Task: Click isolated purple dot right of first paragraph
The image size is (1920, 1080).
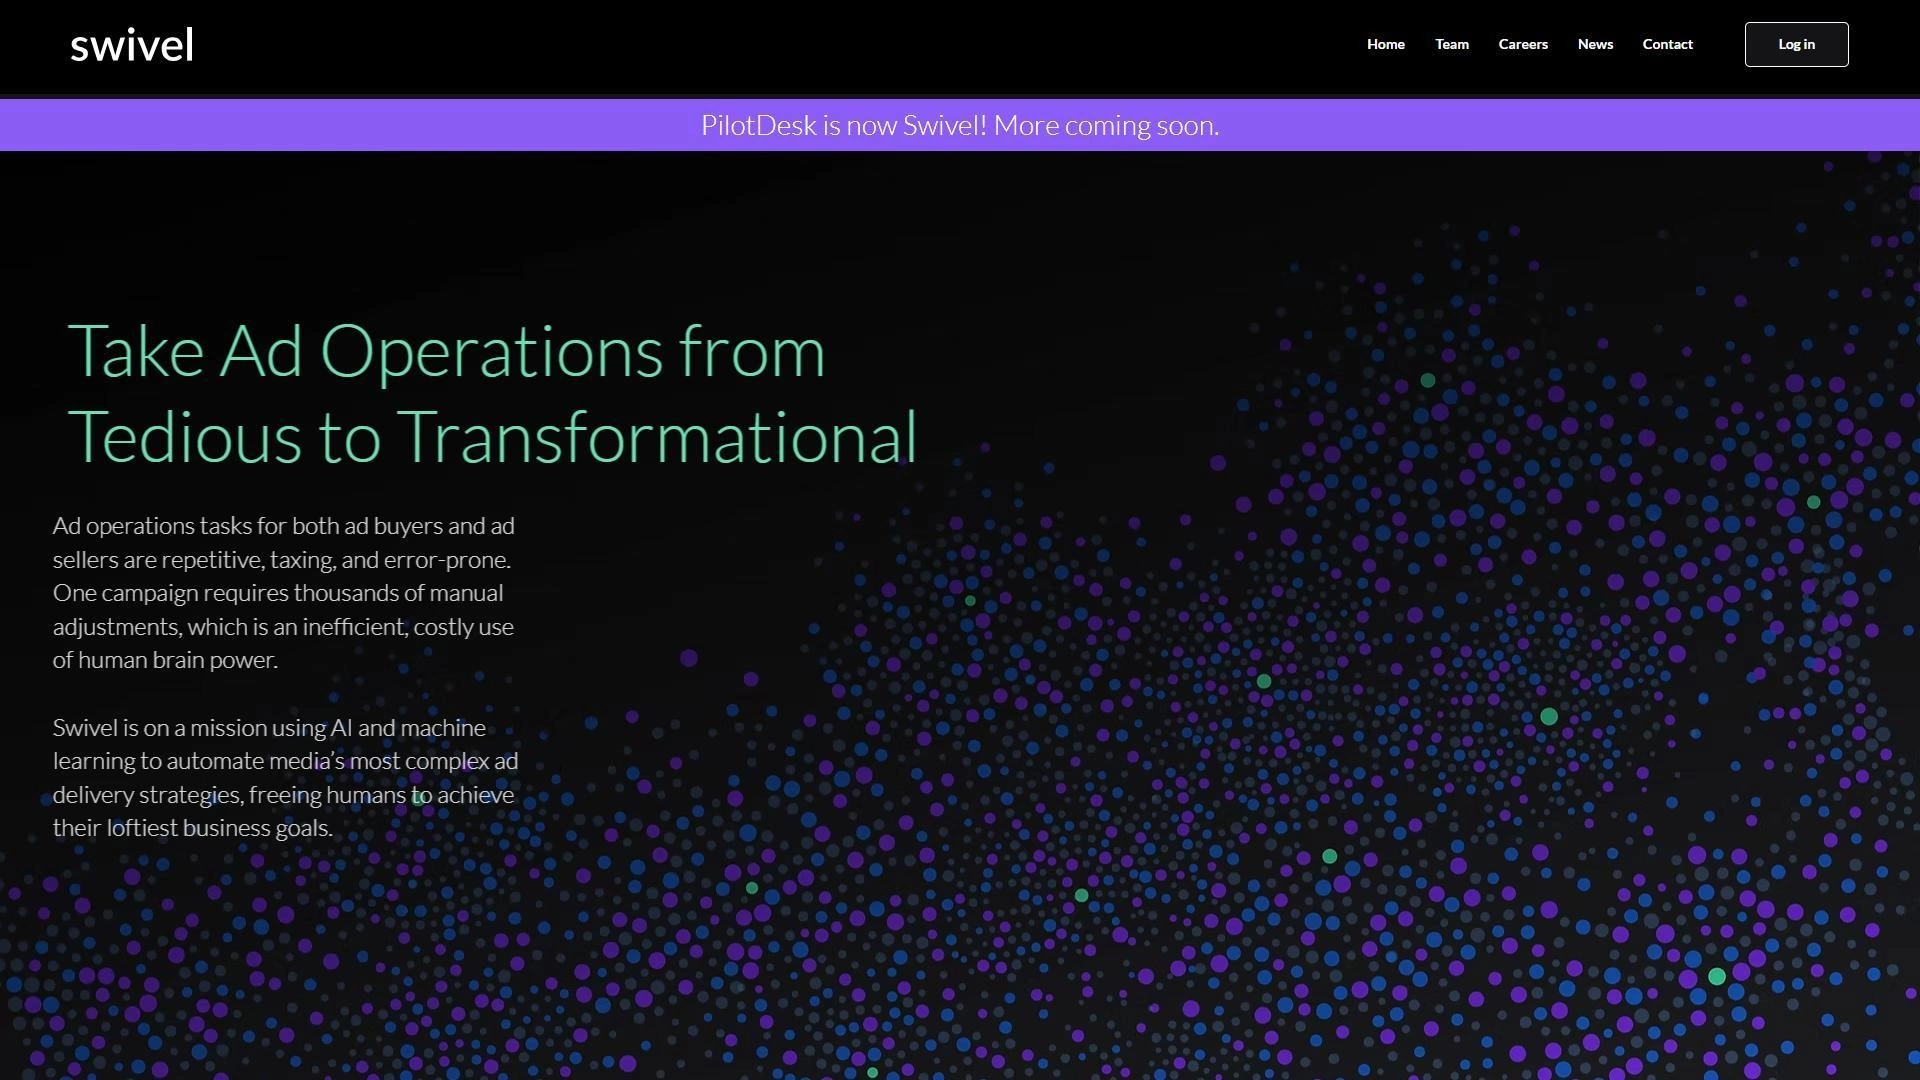Action: (688, 658)
